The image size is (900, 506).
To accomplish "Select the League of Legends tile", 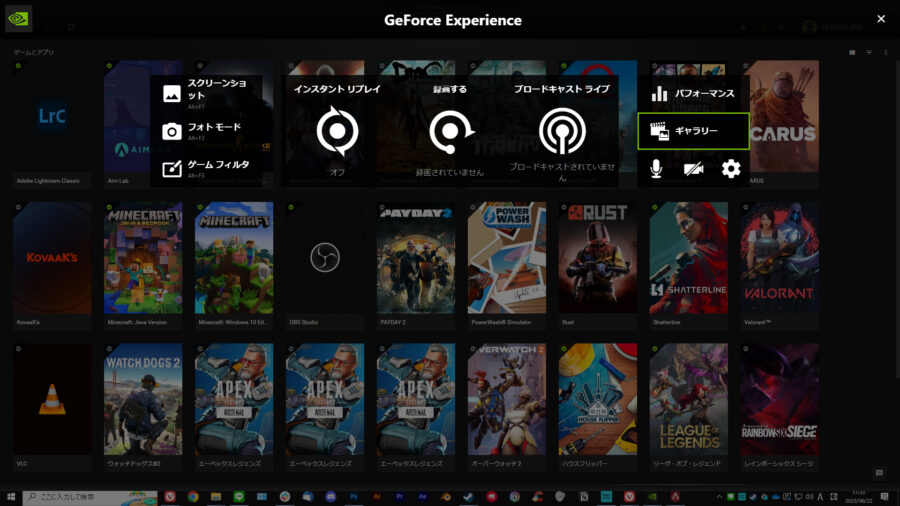I will click(689, 407).
